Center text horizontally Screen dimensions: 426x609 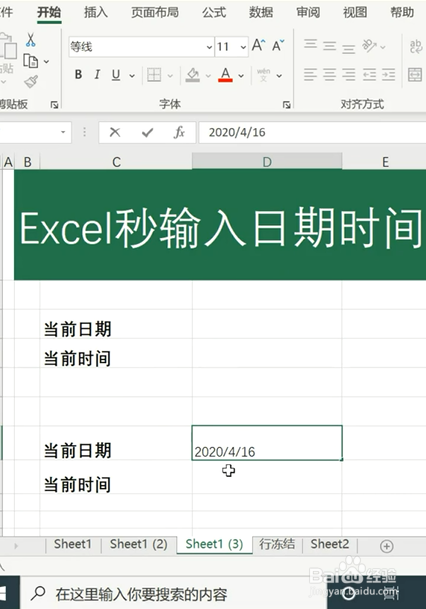click(329, 74)
